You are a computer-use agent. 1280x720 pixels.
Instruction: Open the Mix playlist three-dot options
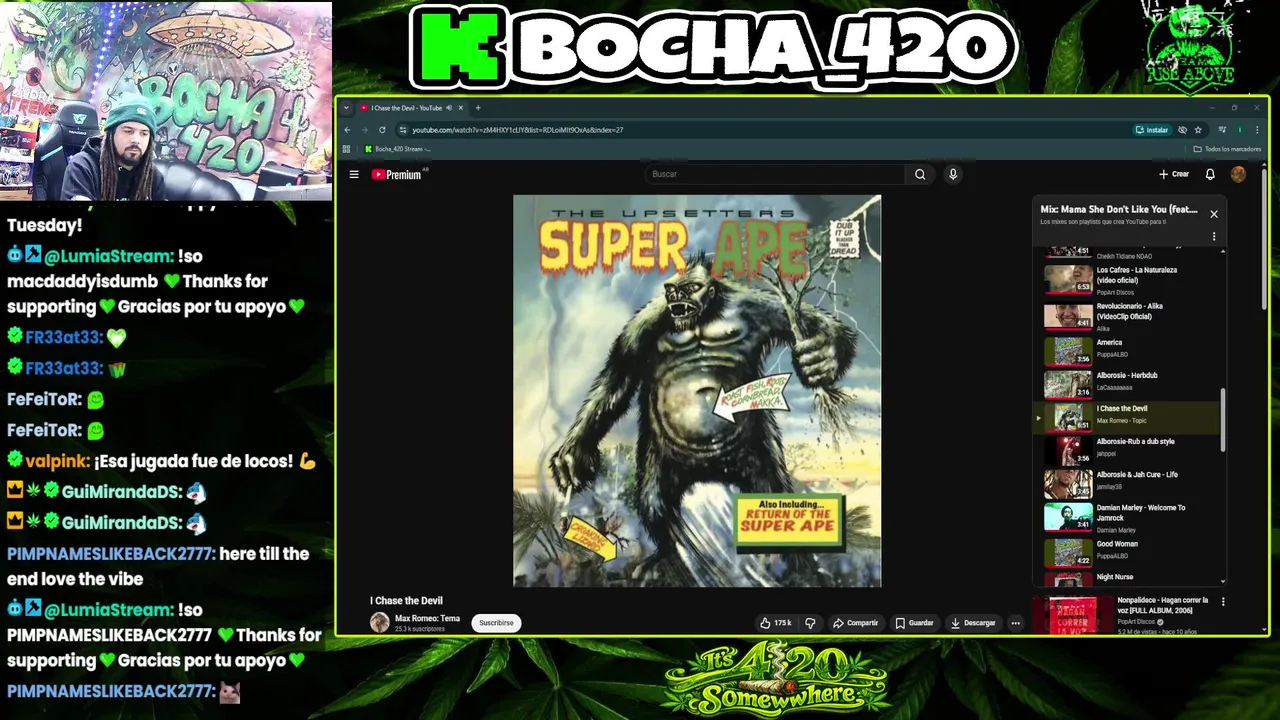(1214, 237)
